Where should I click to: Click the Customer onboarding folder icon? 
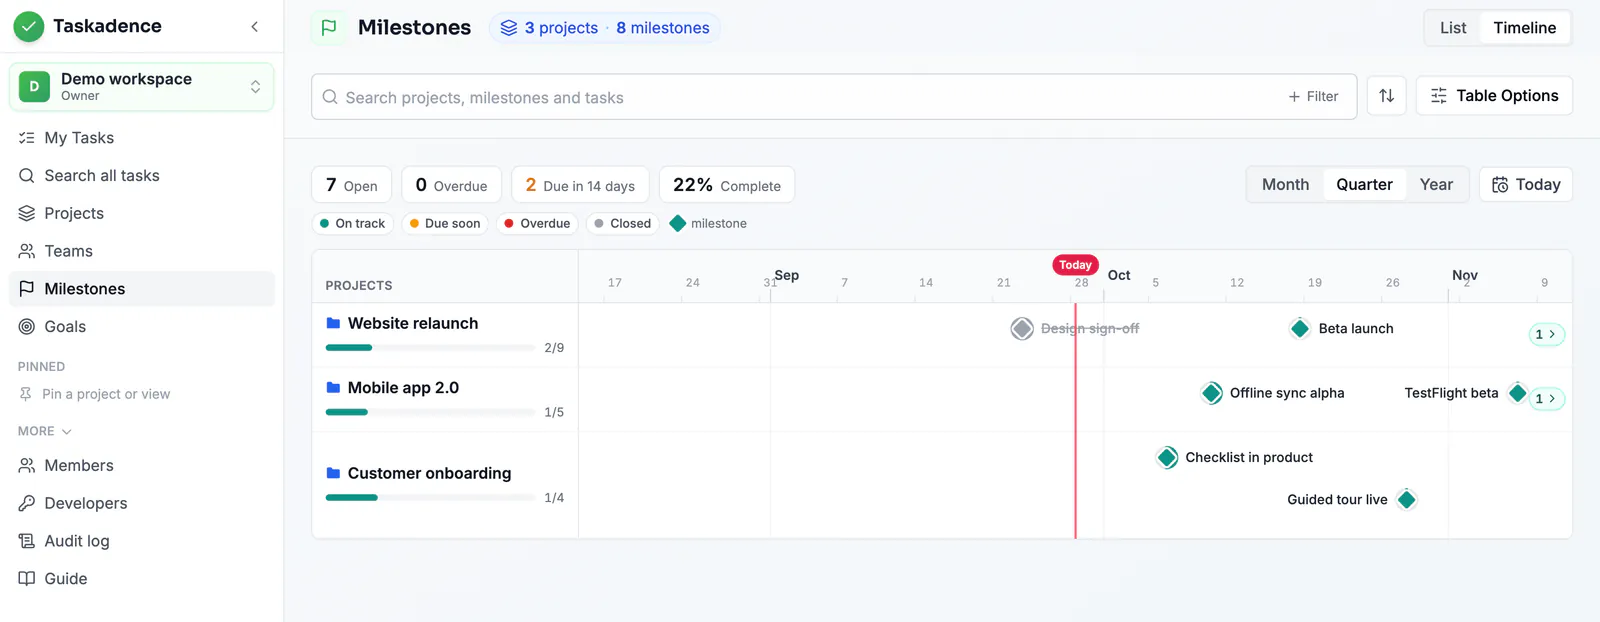coord(334,474)
